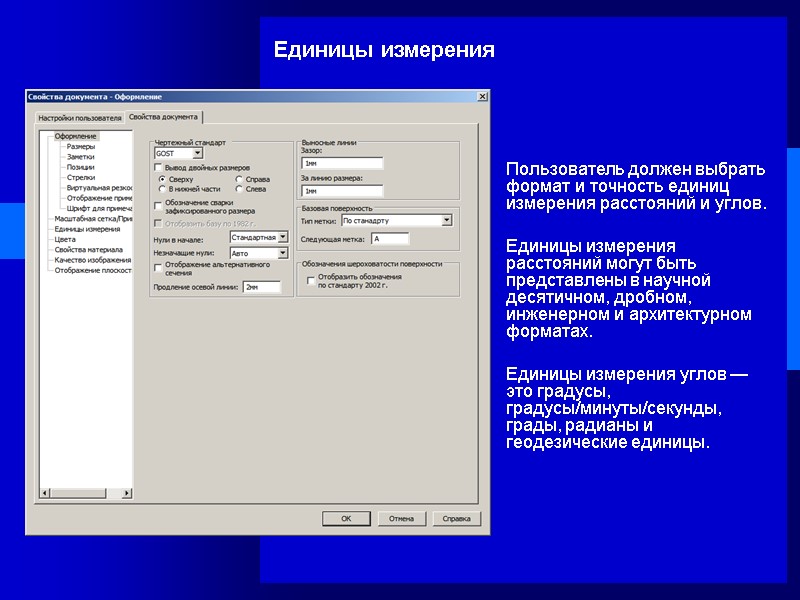Screen dimensions: 800x600
Task: Switch to the Настройки пользователя tab
Action: point(78,115)
